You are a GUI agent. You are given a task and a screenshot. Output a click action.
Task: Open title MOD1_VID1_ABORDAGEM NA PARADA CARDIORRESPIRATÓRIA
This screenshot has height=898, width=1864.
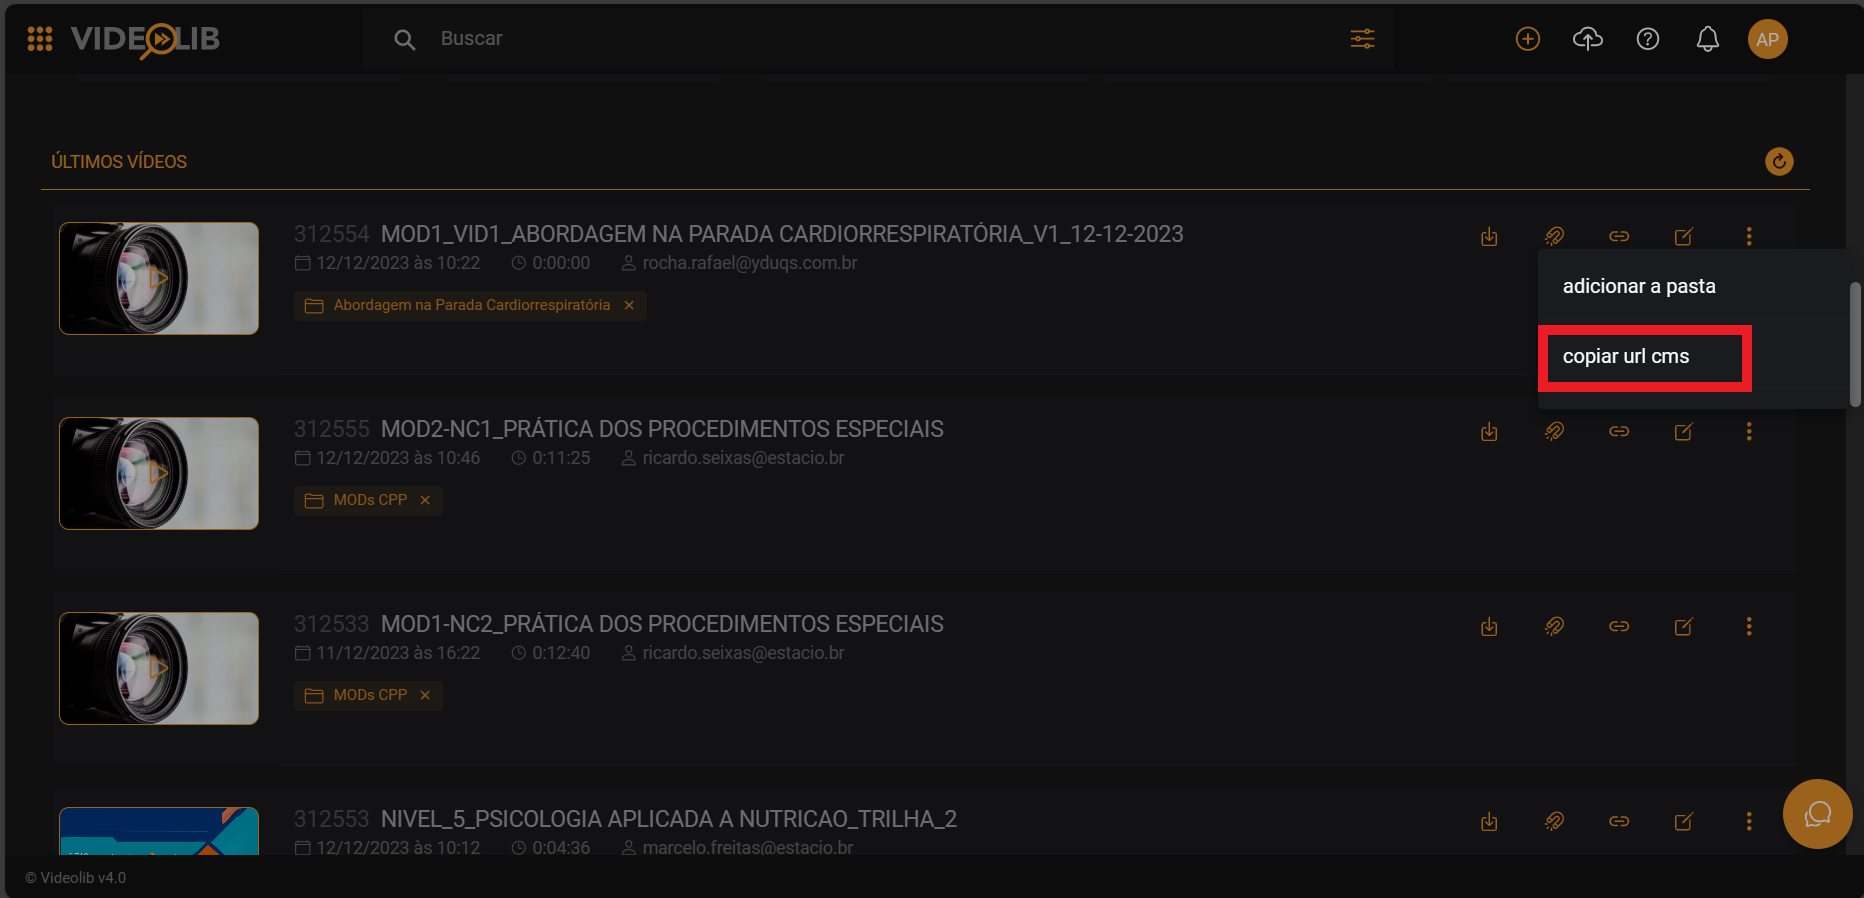[x=782, y=234]
